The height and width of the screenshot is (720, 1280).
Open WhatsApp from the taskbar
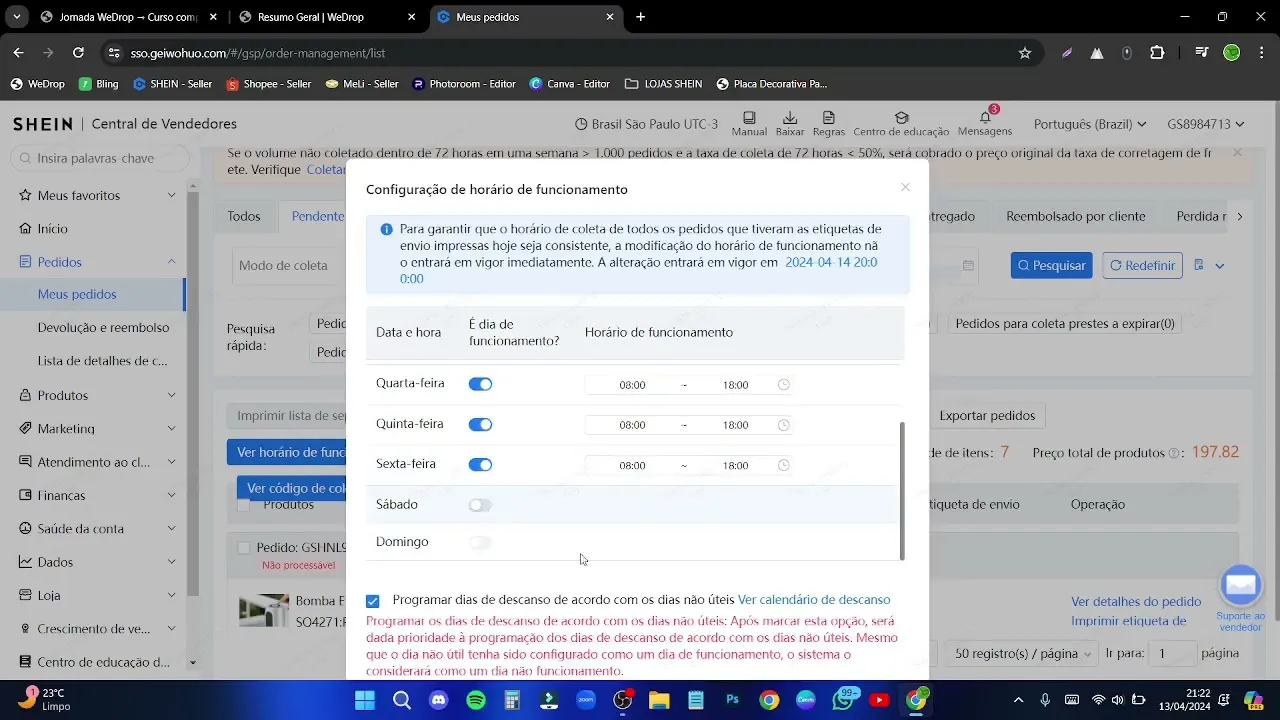click(x=843, y=700)
